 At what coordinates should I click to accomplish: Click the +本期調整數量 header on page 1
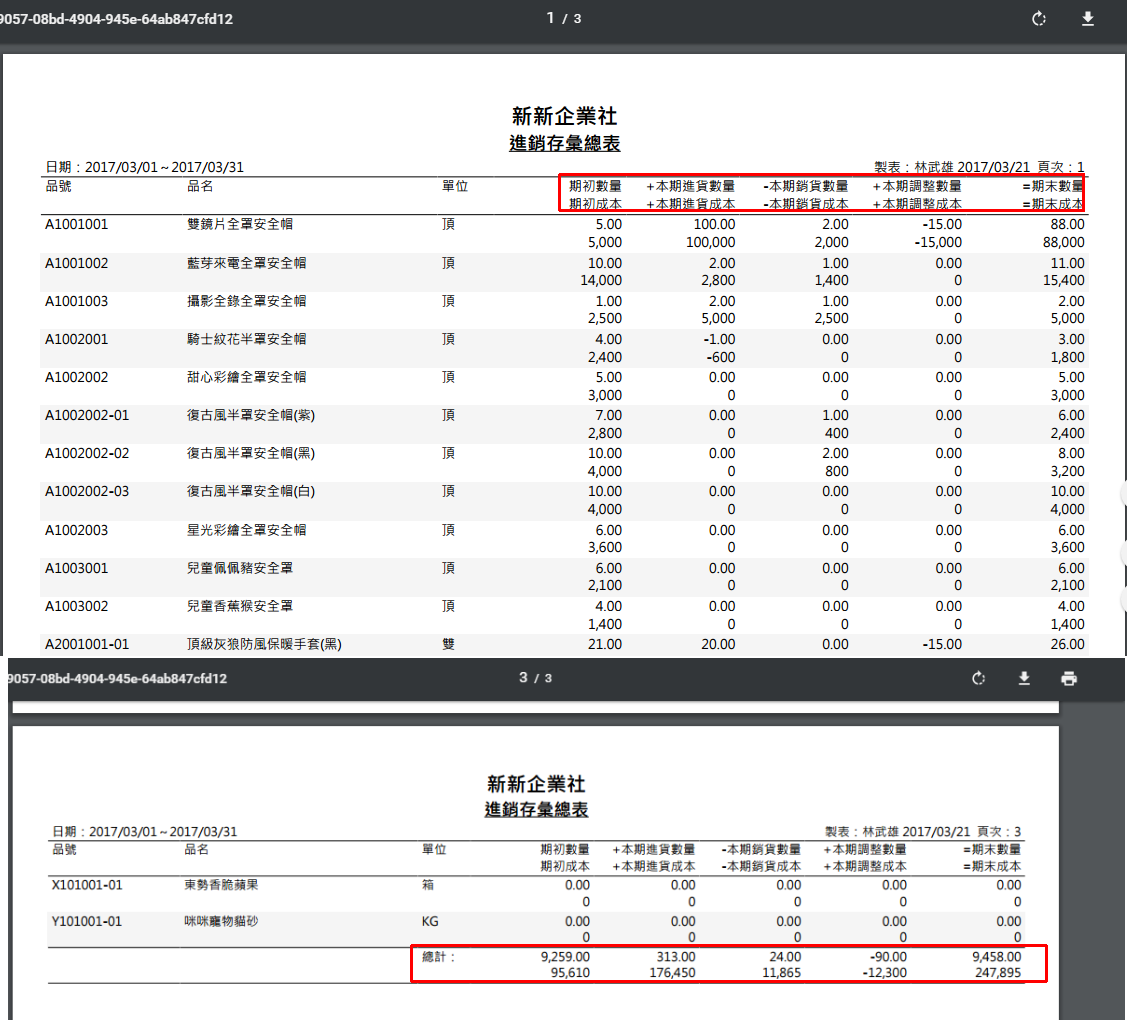[916, 186]
